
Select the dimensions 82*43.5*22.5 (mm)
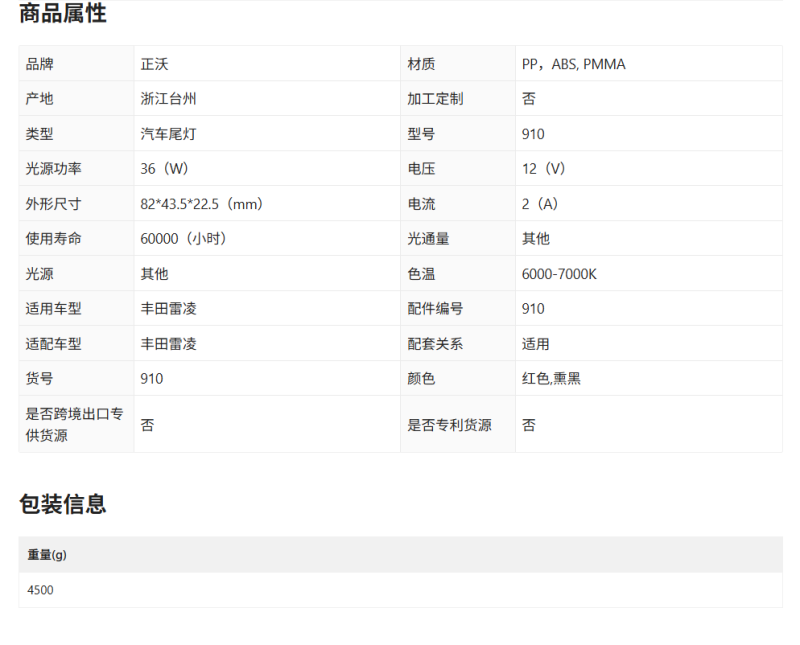pos(201,204)
